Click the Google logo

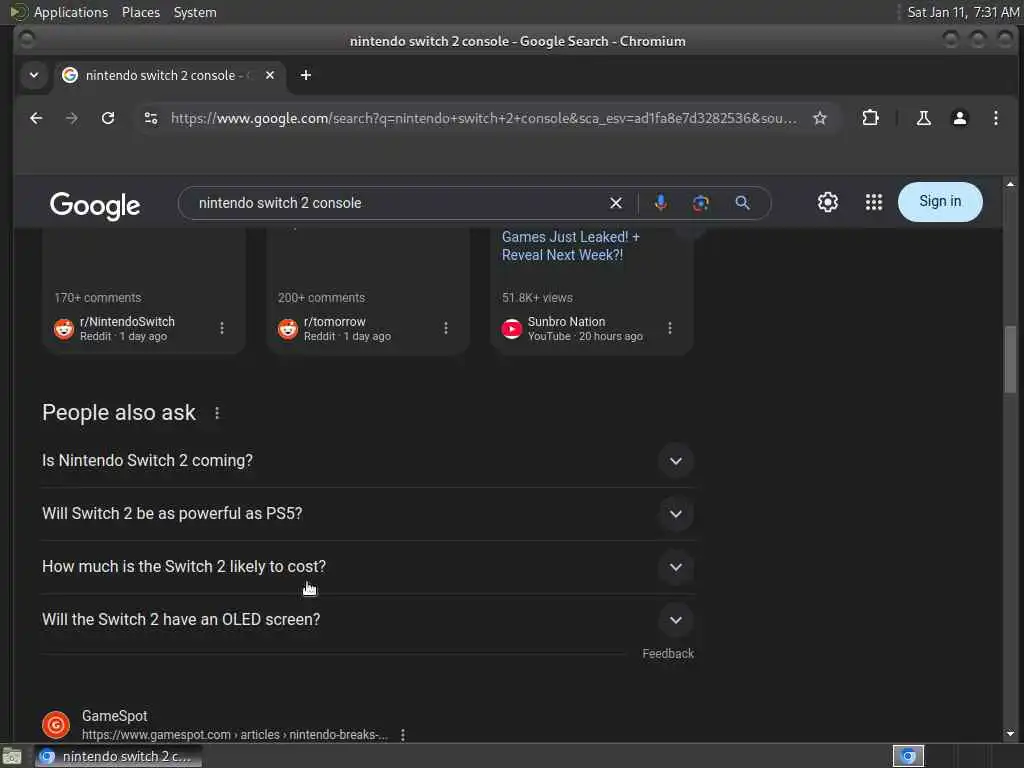[x=95, y=205]
